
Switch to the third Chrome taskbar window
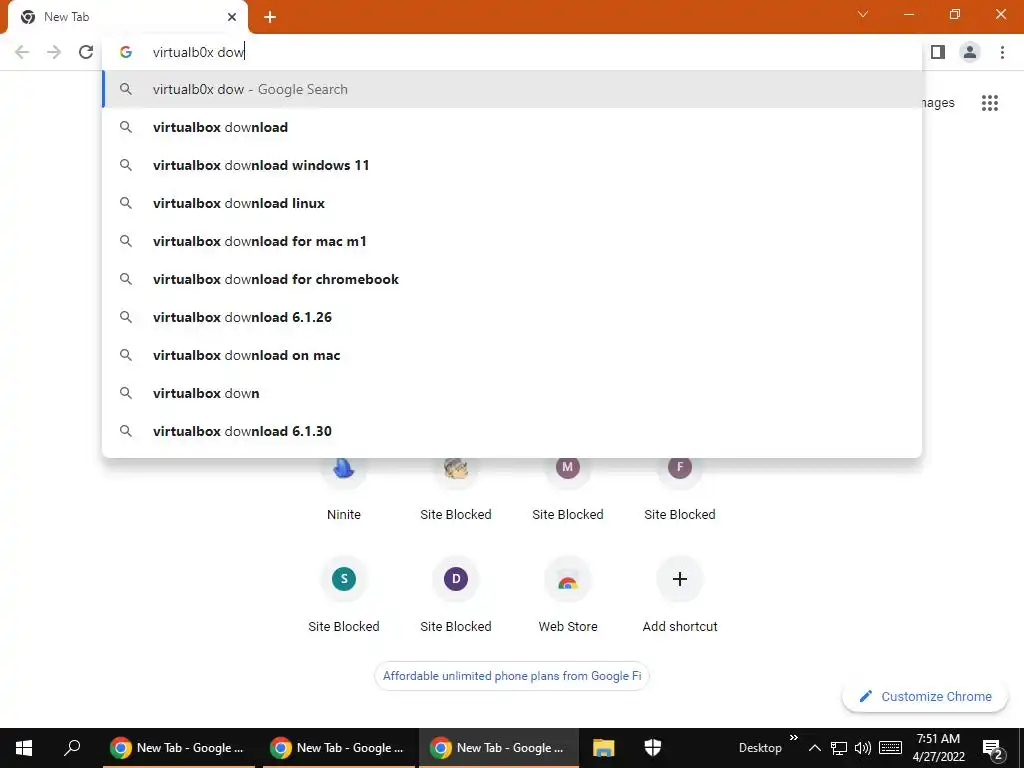[x=499, y=748]
